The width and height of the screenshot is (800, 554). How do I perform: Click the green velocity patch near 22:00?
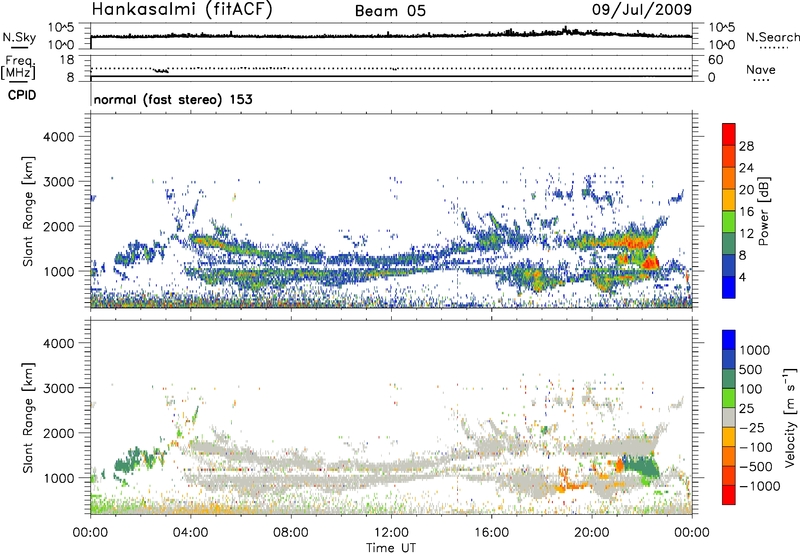(641, 467)
